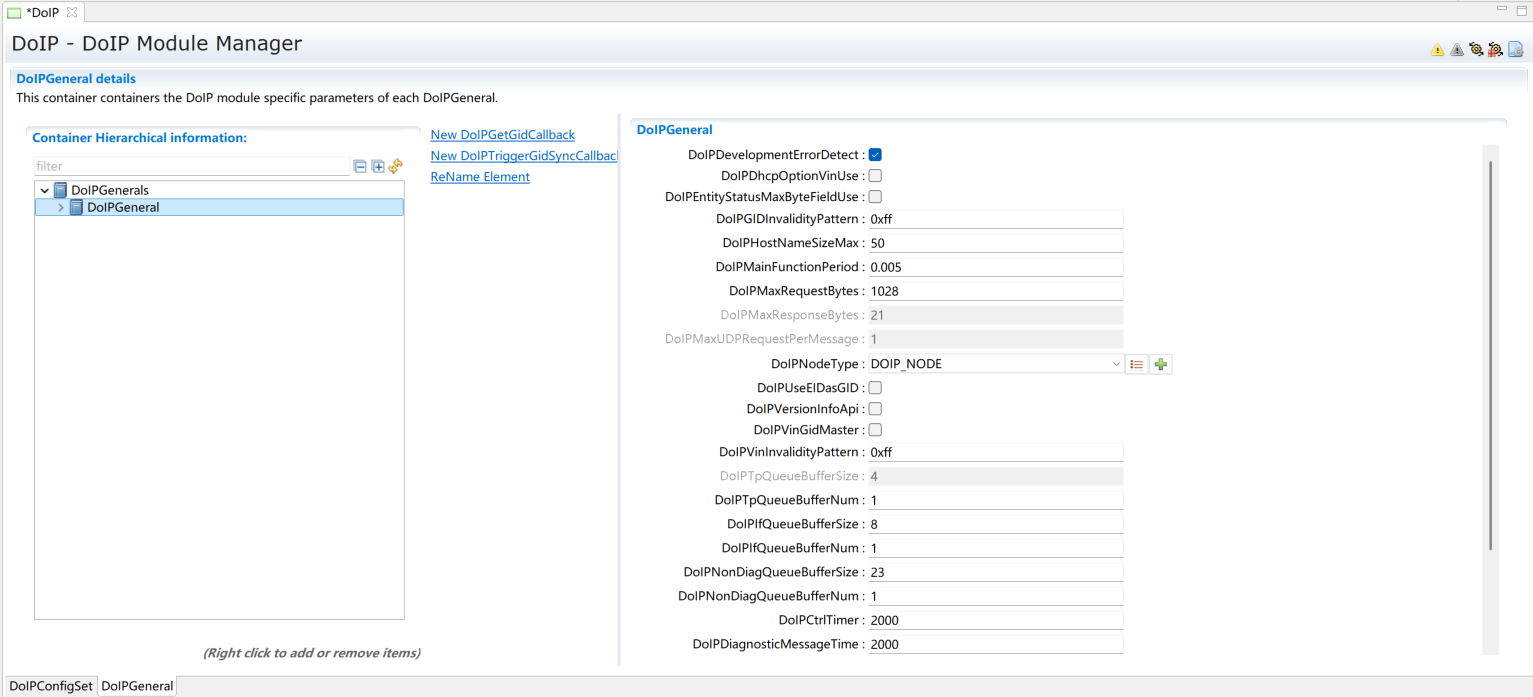Click the red list icon beside DoIPNodeType
Viewport: 1533px width, 697px height.
coord(1137,365)
